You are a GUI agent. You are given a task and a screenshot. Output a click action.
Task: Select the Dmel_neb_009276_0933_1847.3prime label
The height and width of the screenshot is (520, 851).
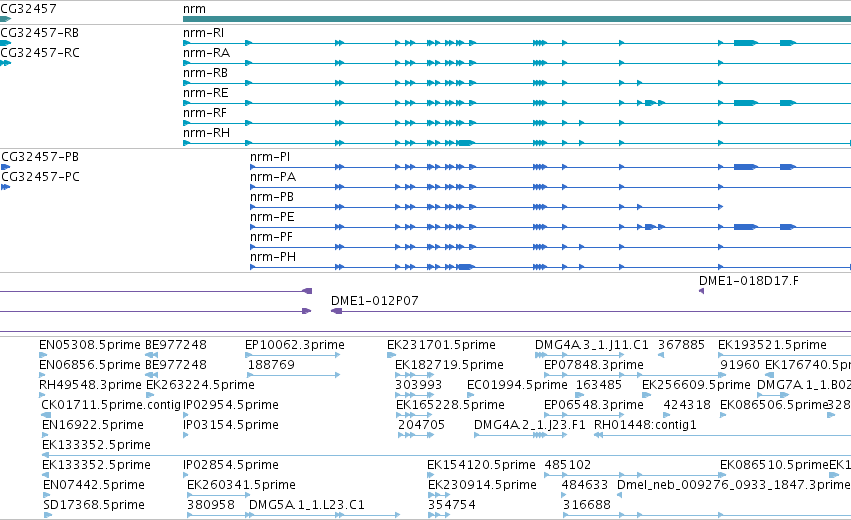click(734, 485)
